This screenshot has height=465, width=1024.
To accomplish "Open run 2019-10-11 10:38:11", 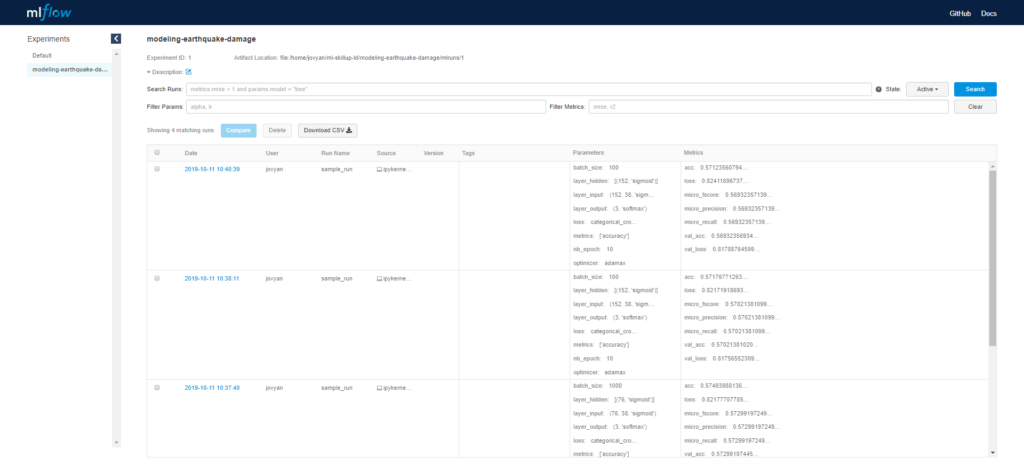I will (x=212, y=278).
